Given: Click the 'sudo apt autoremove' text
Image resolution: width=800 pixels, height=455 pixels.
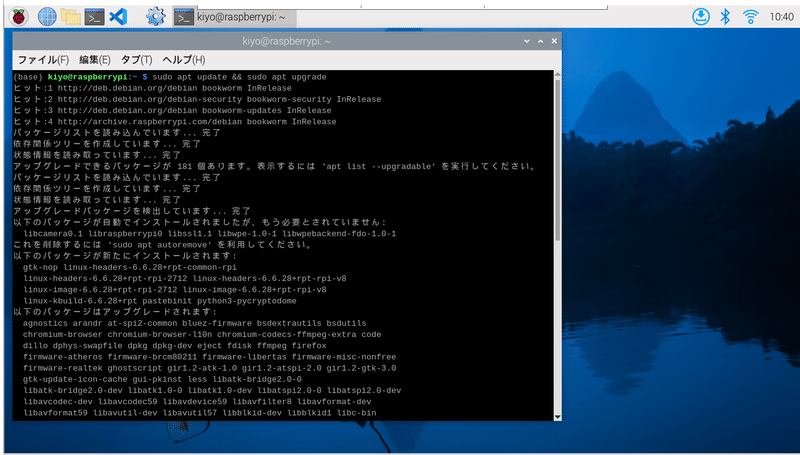Looking at the screenshot, I should coord(158,245).
